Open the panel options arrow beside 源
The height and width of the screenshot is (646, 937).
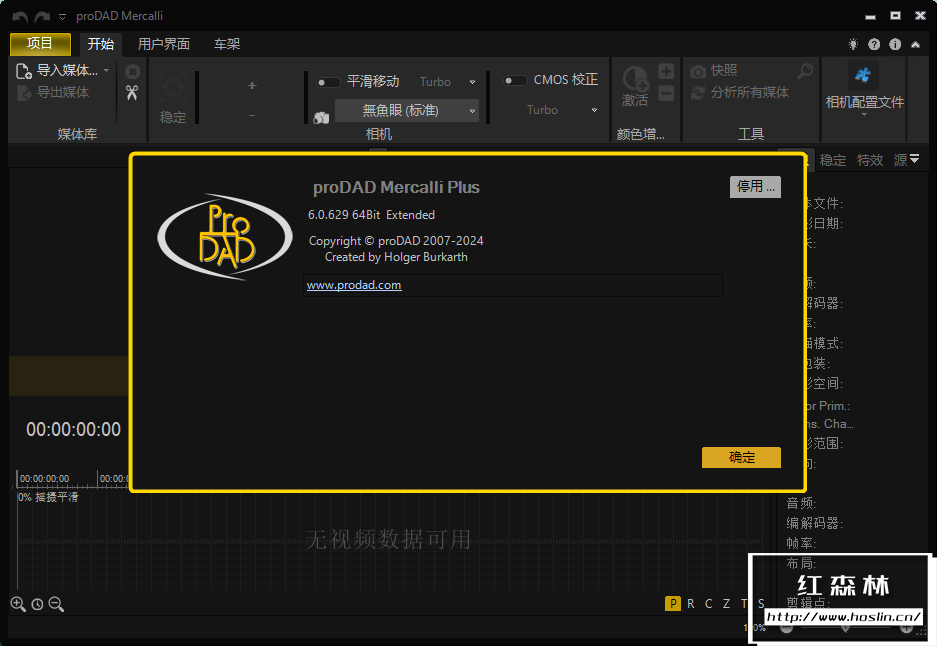click(915, 159)
